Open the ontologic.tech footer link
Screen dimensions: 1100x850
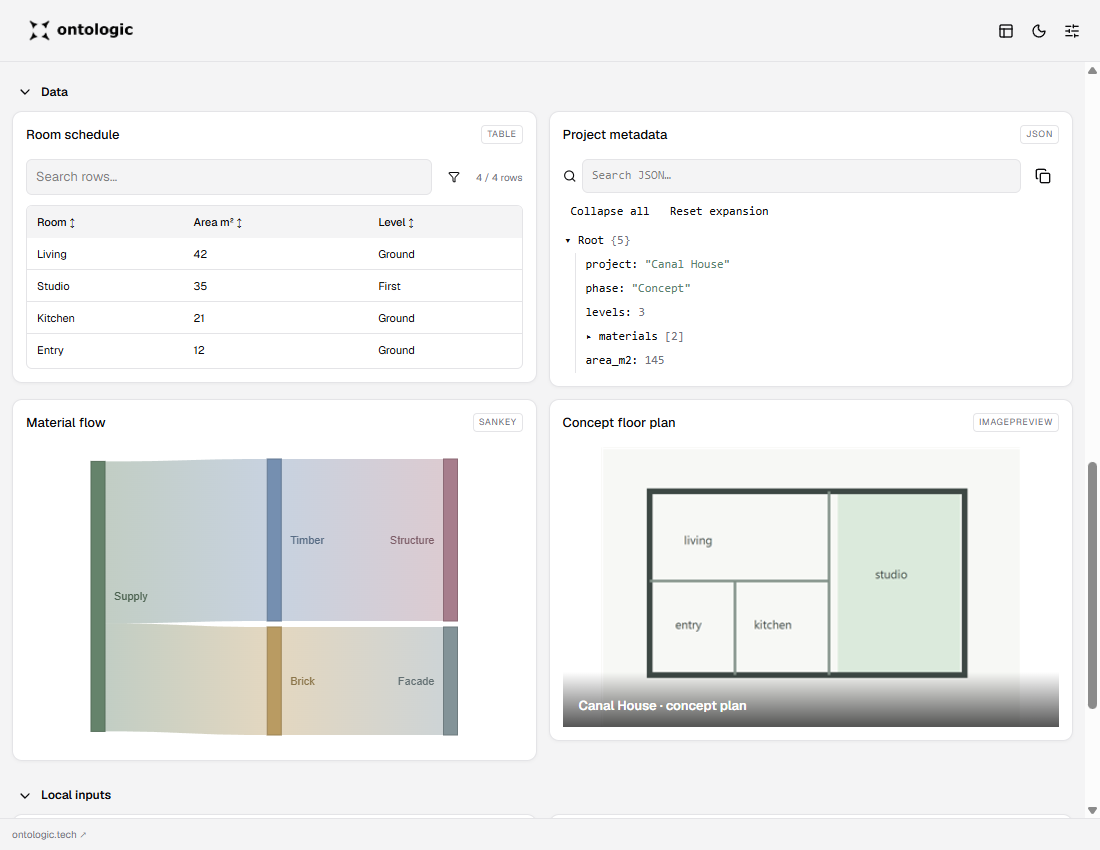point(49,835)
